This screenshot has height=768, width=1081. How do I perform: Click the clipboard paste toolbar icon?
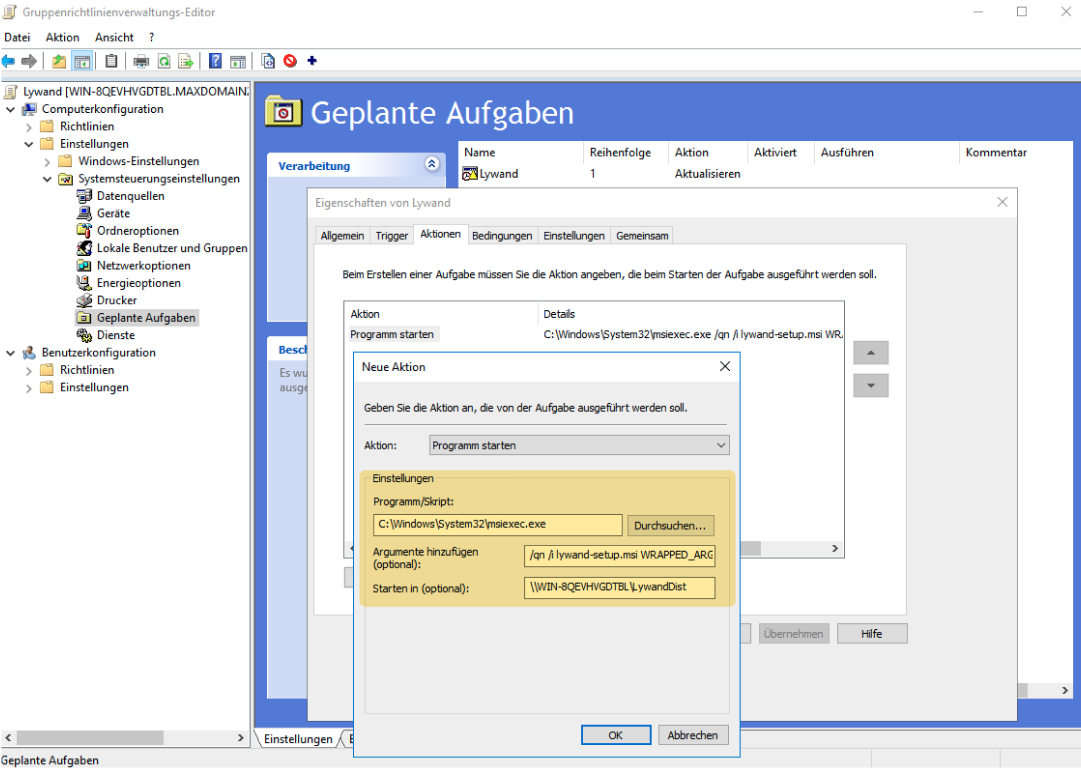(111, 61)
